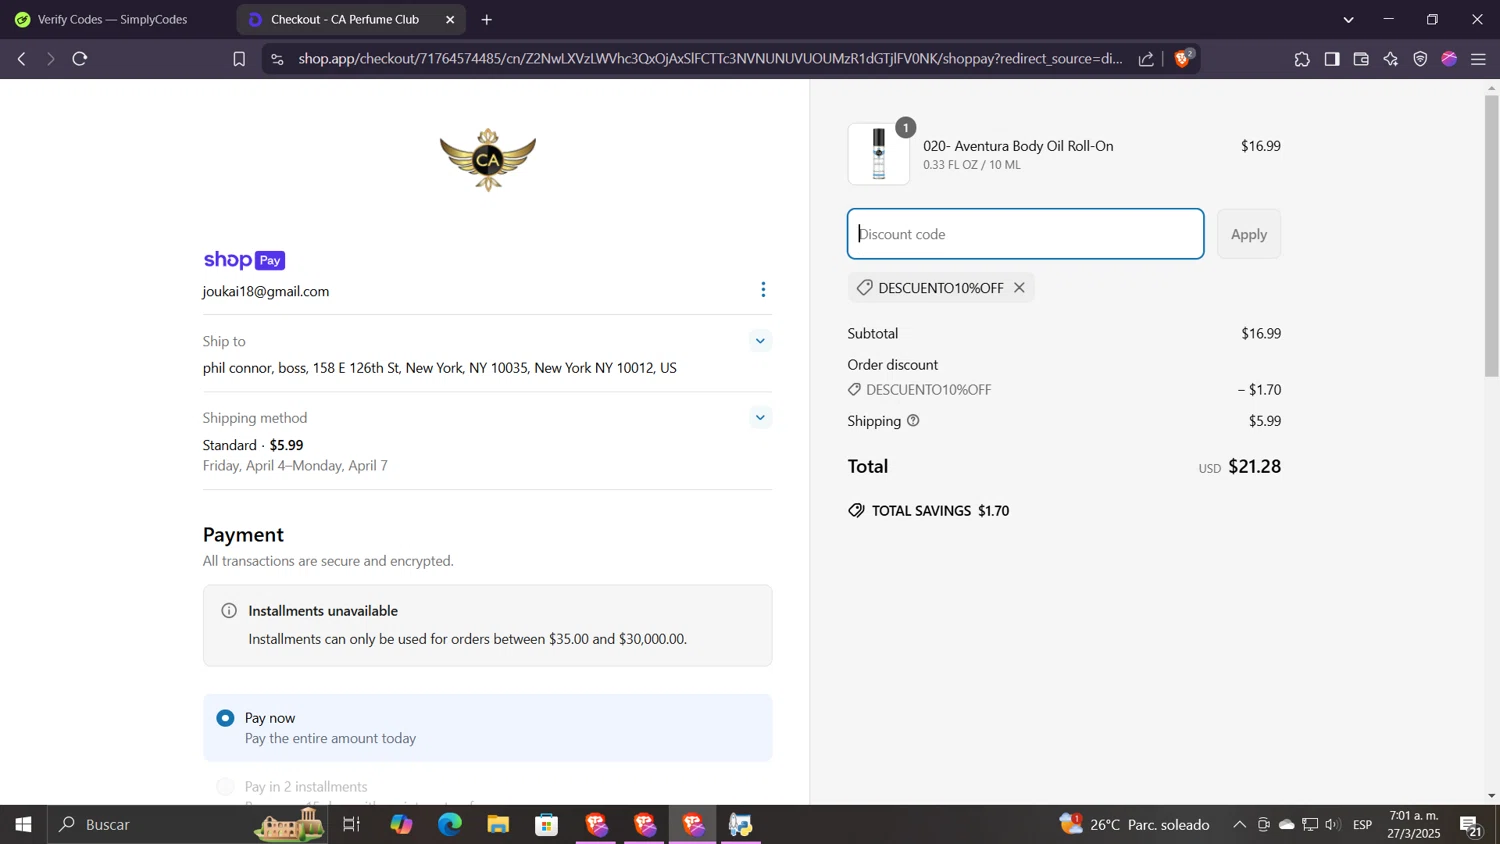Open File Explorer from the taskbar
Image resolution: width=1500 pixels, height=844 pixels.
(x=498, y=824)
